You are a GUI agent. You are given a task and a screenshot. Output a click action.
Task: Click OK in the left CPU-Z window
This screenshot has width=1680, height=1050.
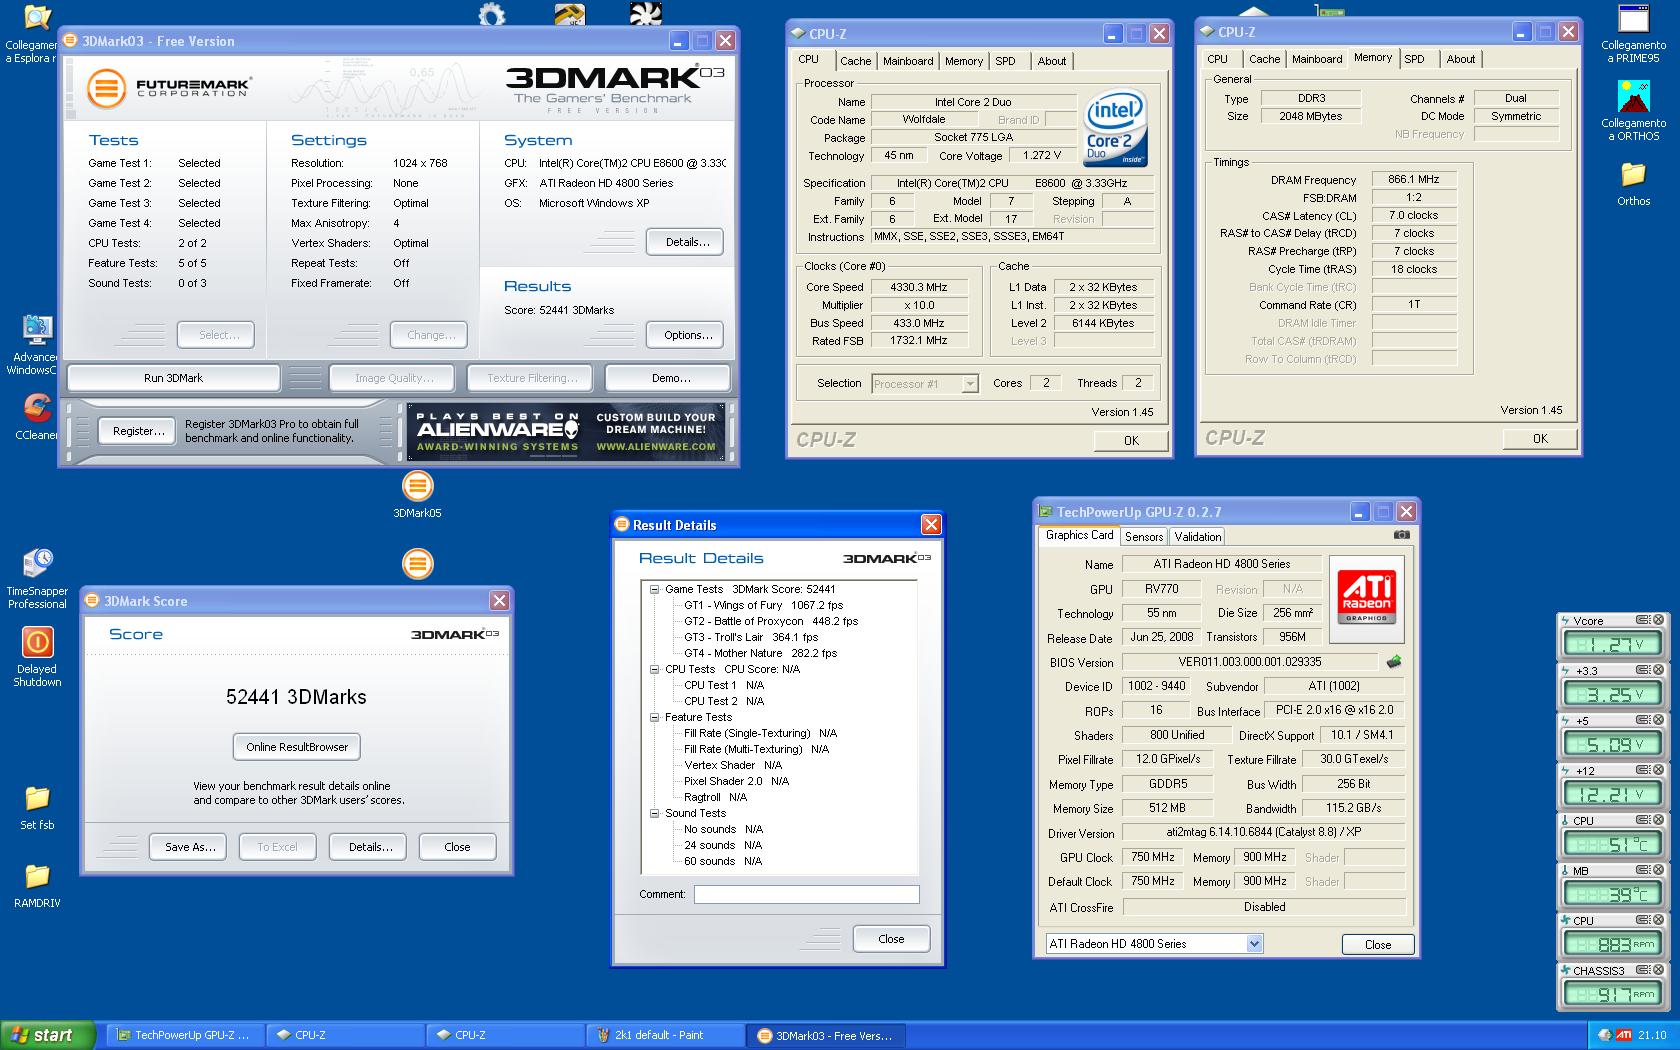pos(1131,440)
